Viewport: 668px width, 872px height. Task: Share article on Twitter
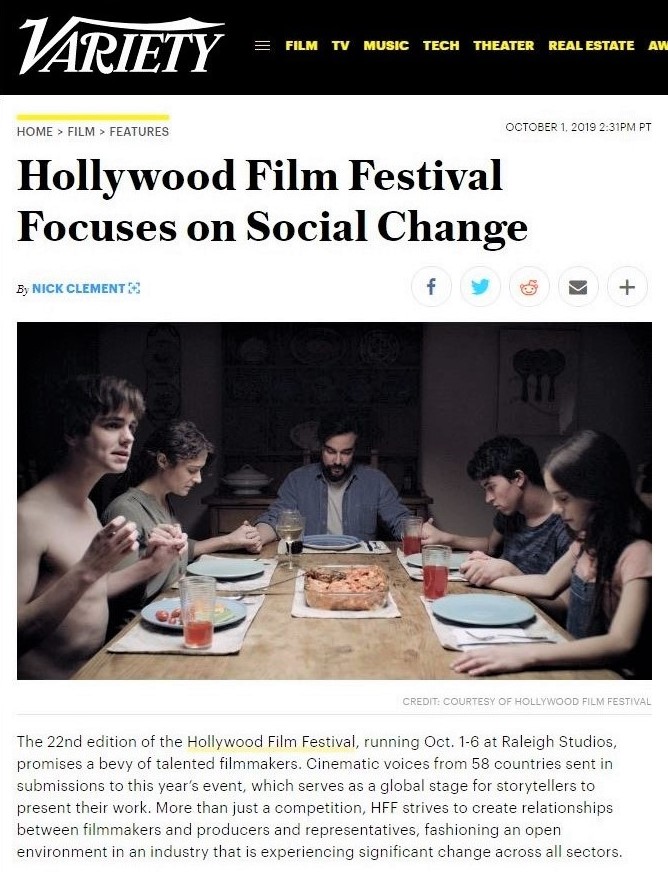click(480, 288)
